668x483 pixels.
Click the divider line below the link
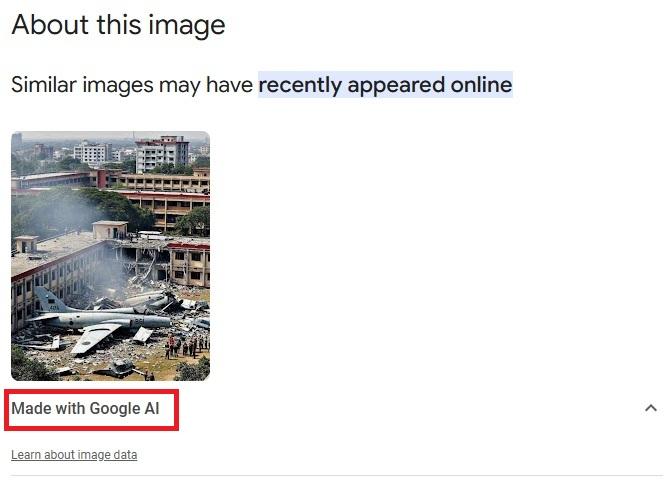pos(337,476)
